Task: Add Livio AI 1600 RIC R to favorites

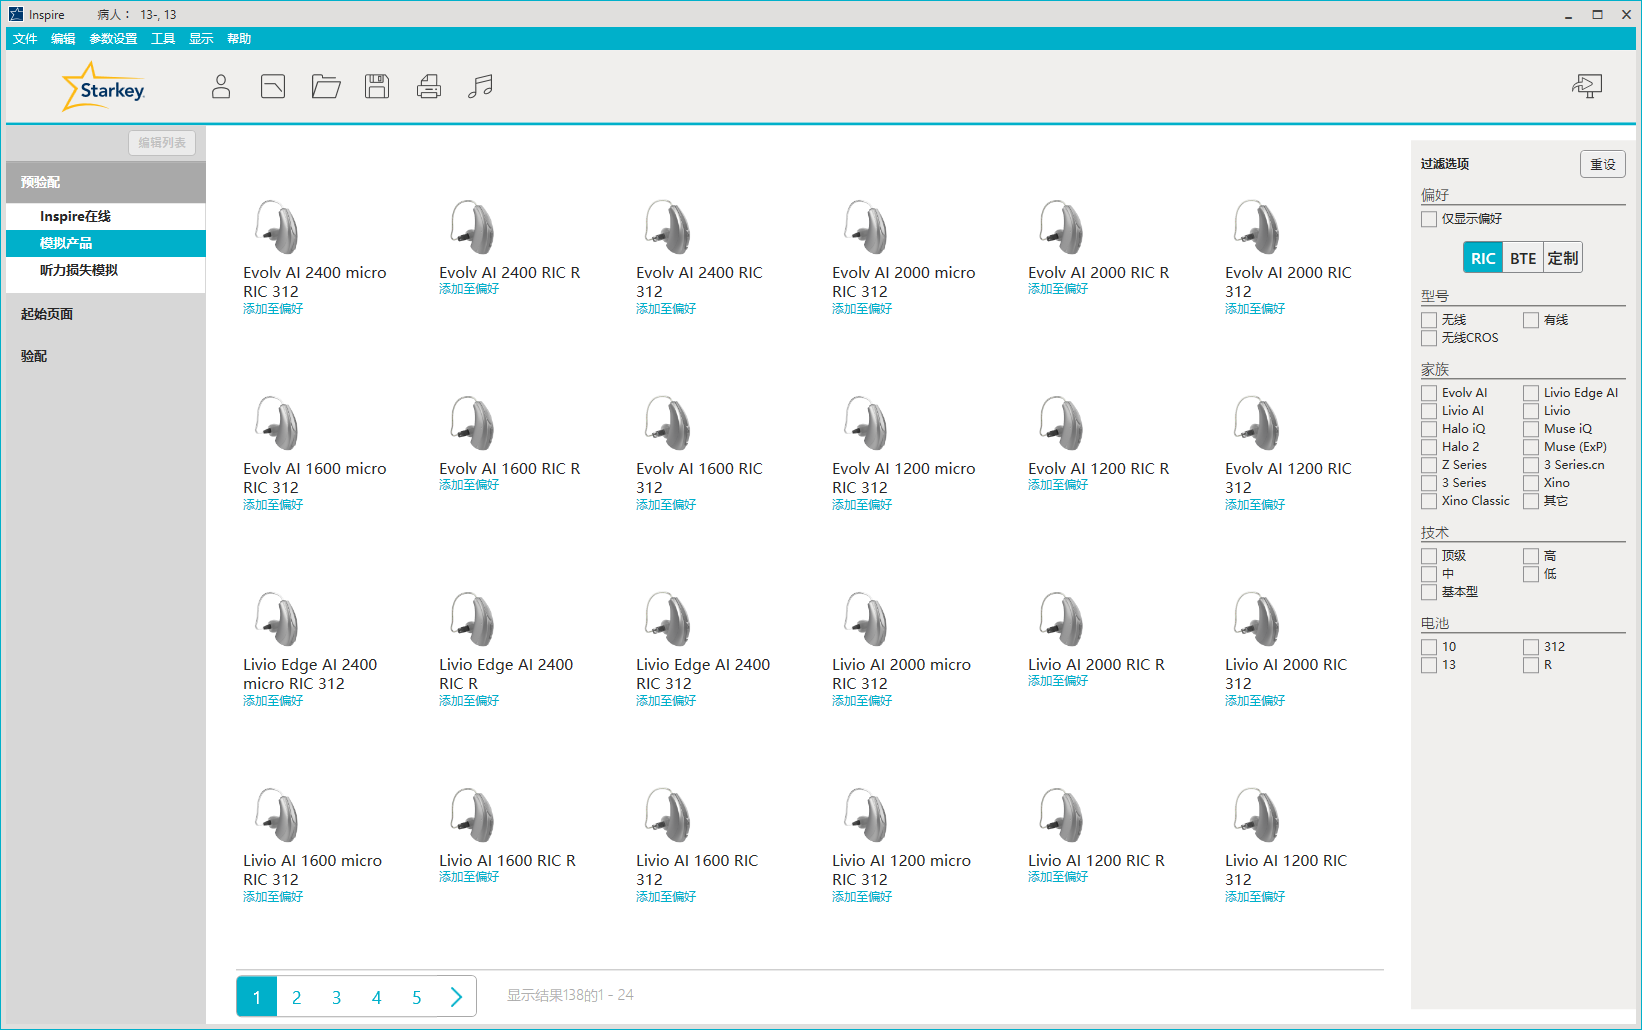Action: coord(469,877)
